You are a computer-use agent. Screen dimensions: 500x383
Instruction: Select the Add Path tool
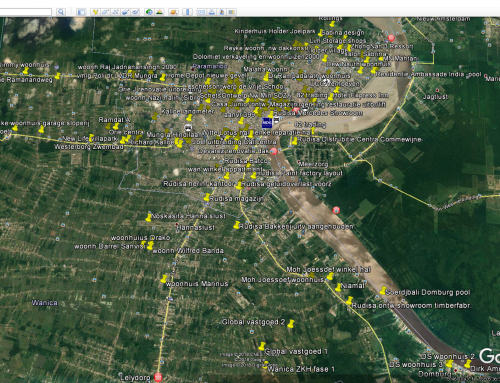[115, 12]
